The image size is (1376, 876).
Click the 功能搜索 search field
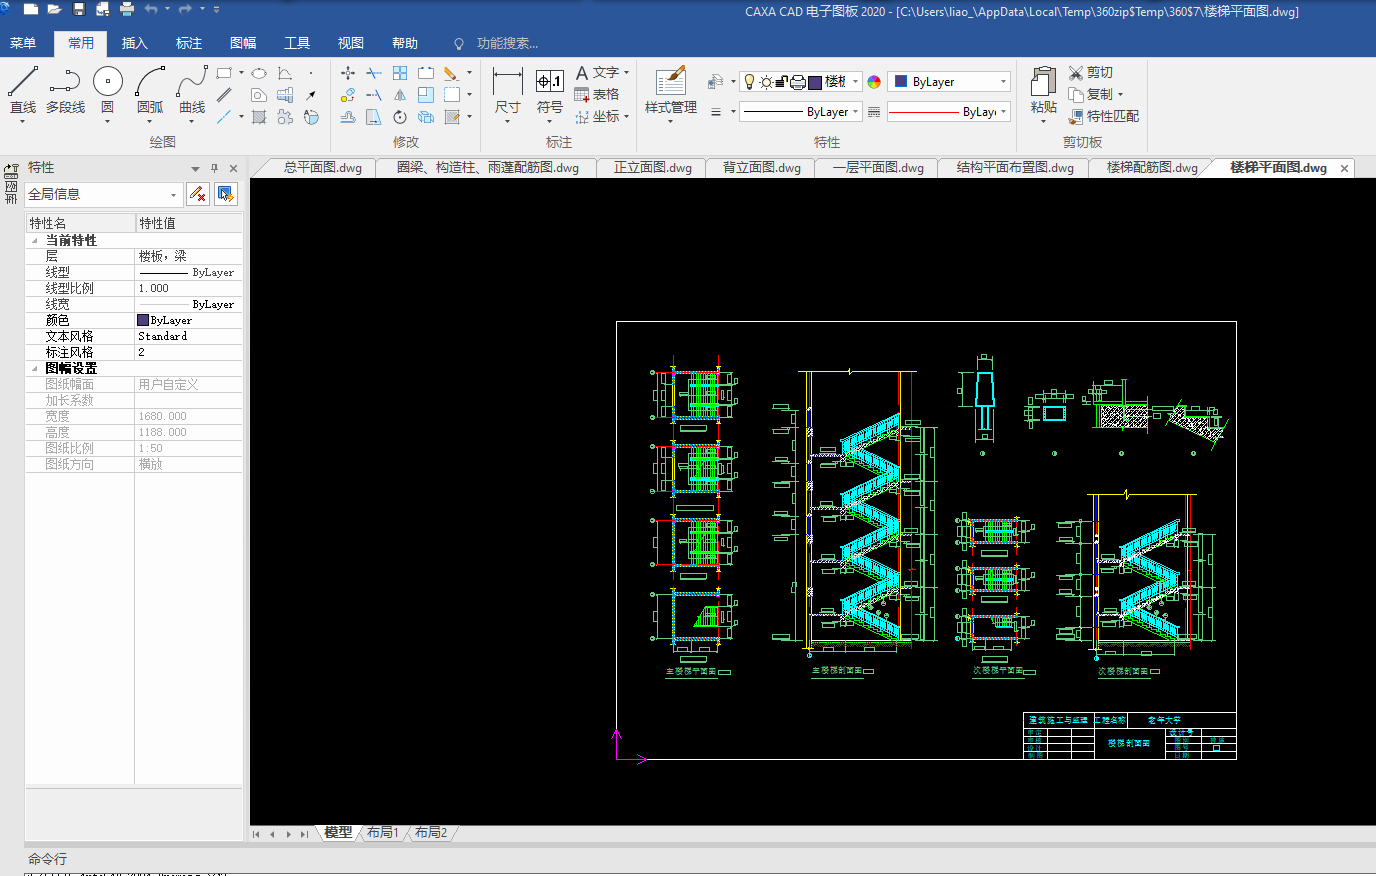[x=507, y=43]
